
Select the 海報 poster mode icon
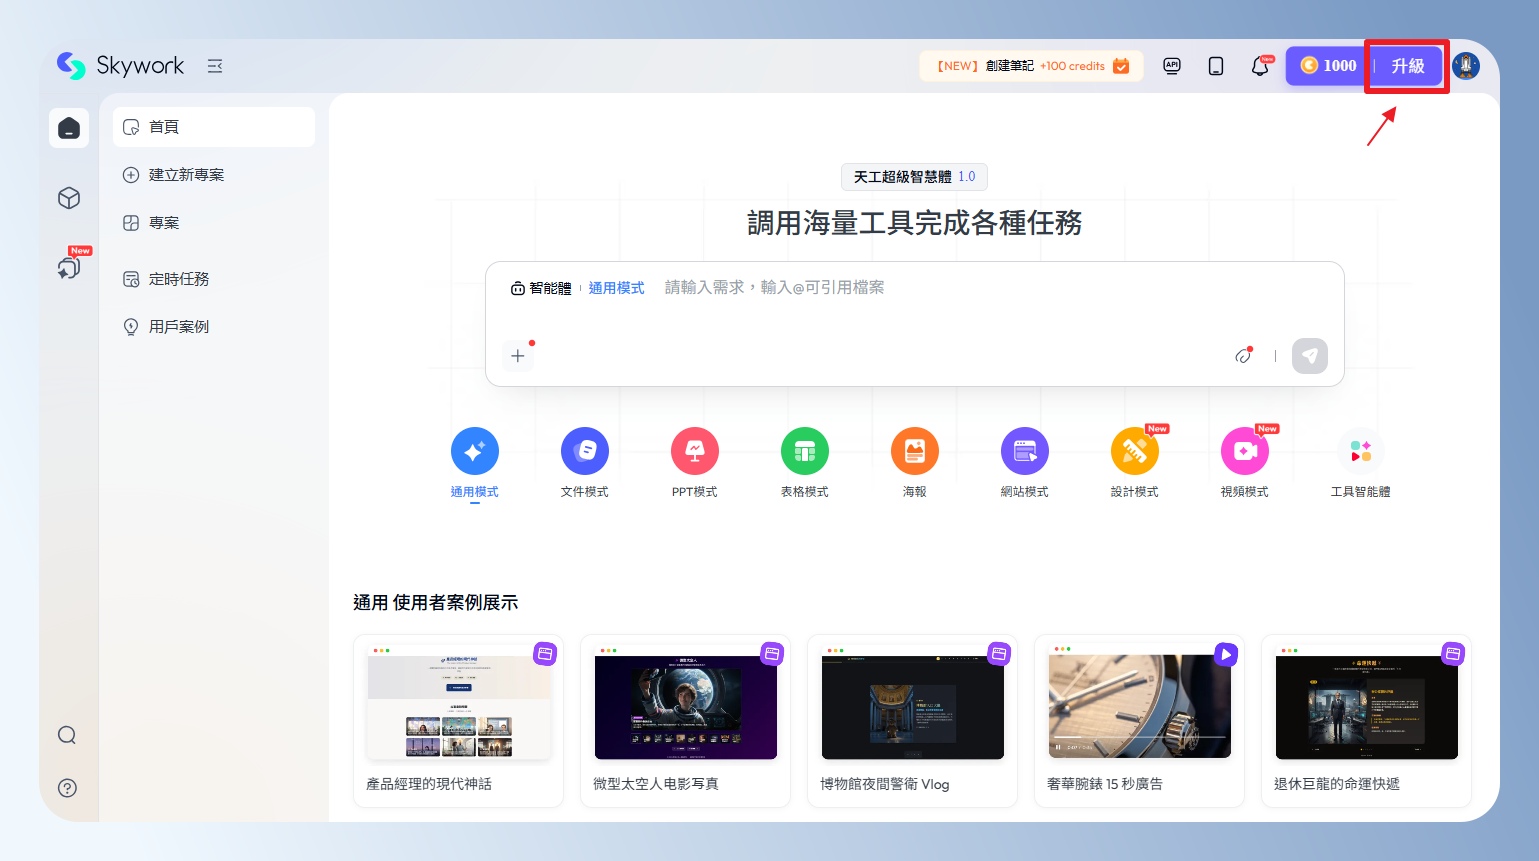(x=914, y=452)
